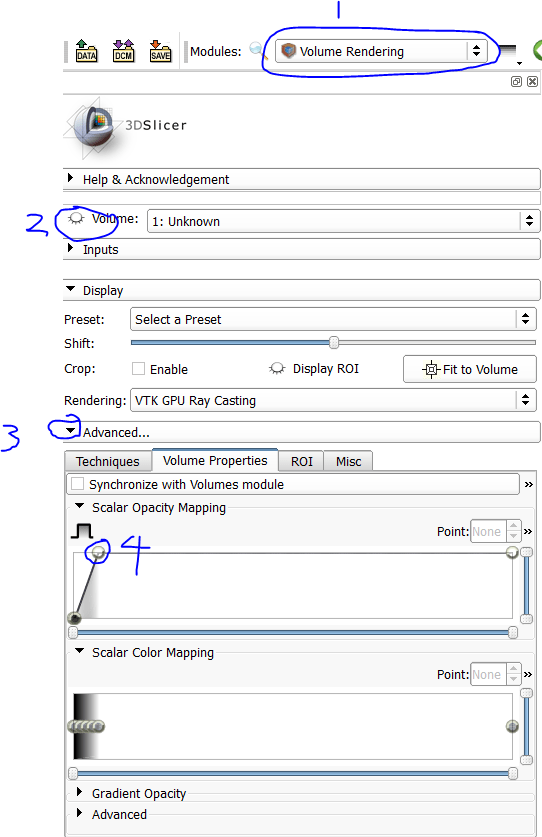
Task: Open the Load DICOM (DCM) icon
Action: click(123, 51)
